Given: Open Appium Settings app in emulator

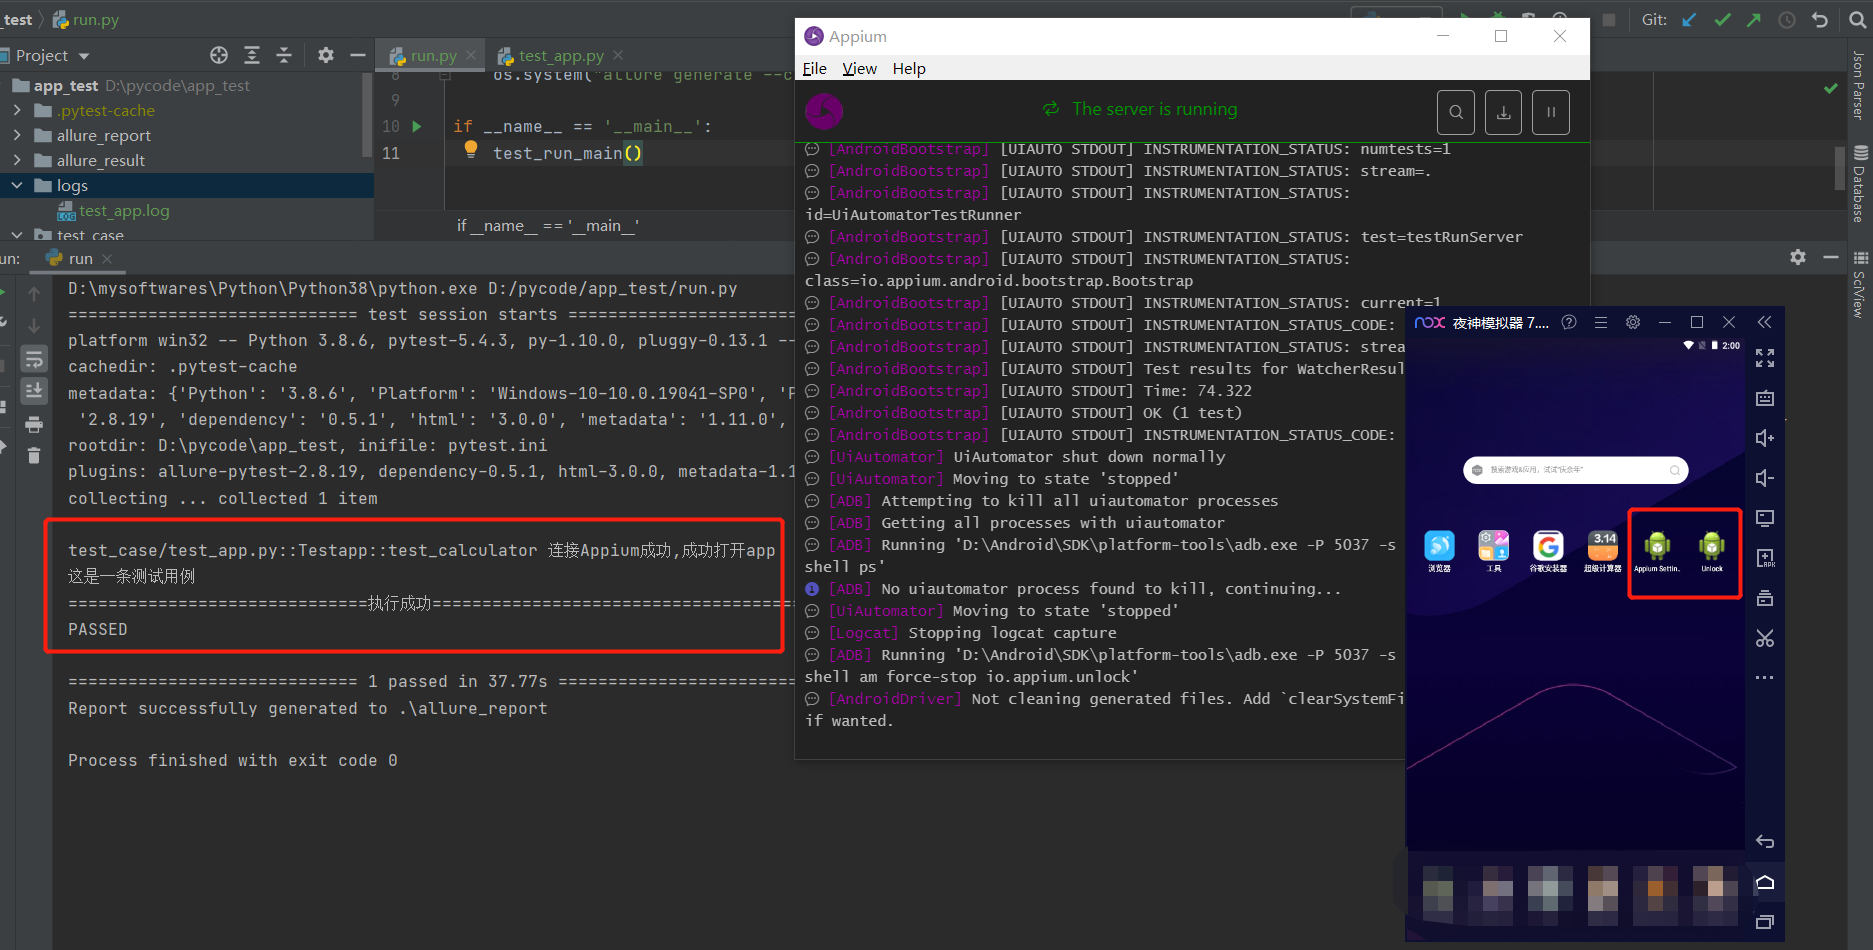Looking at the screenshot, I should tap(1657, 551).
